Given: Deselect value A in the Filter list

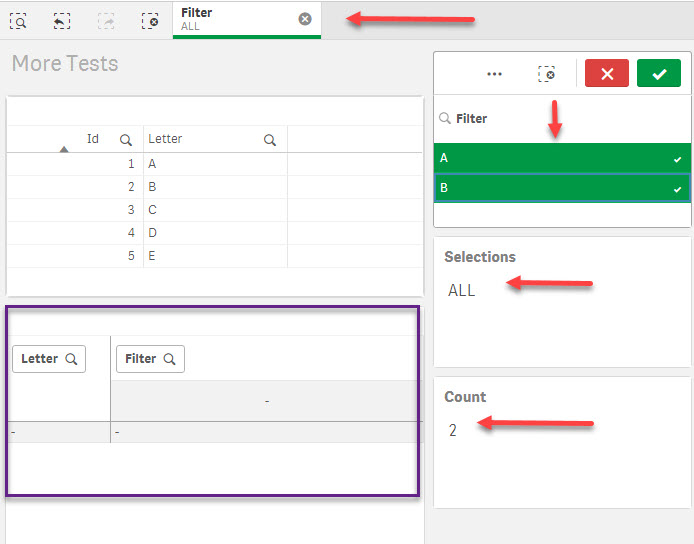Looking at the screenshot, I should tap(562, 158).
